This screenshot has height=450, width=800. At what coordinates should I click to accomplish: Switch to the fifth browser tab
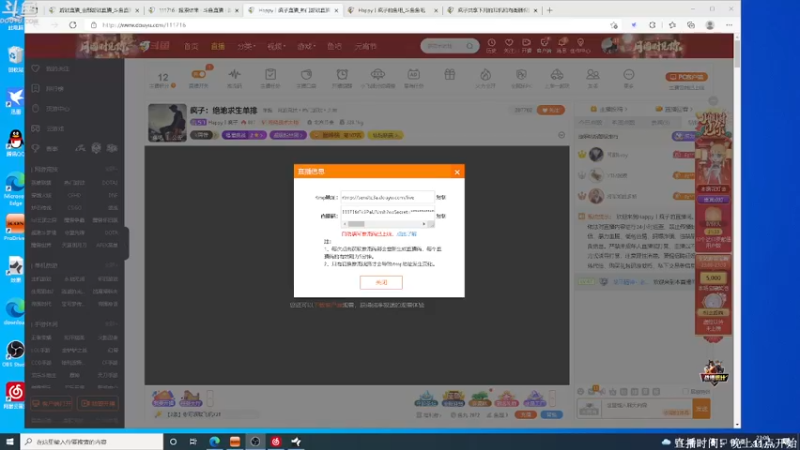[x=493, y=10]
